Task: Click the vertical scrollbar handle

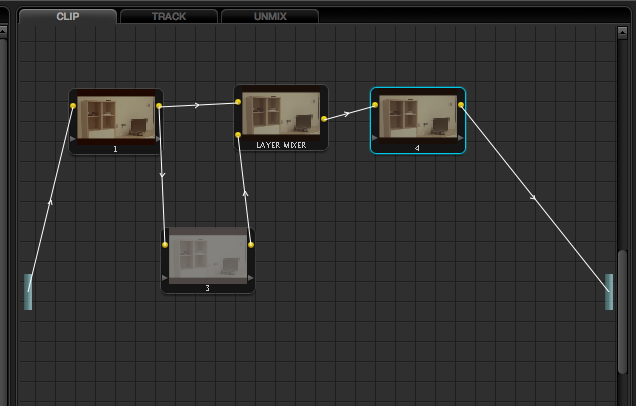Action: pyautogui.click(x=622, y=311)
